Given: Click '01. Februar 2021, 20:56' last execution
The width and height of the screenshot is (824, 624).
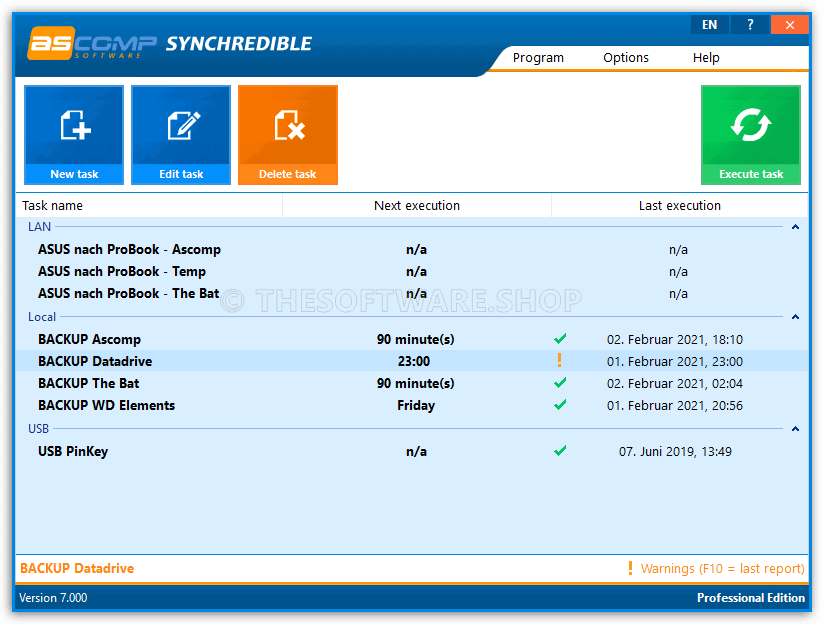Looking at the screenshot, I should coord(675,406).
